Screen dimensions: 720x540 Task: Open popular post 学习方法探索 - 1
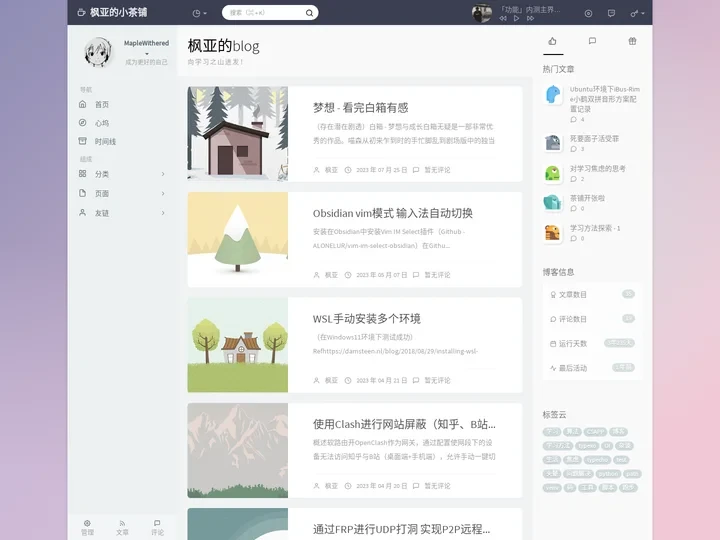595,228
